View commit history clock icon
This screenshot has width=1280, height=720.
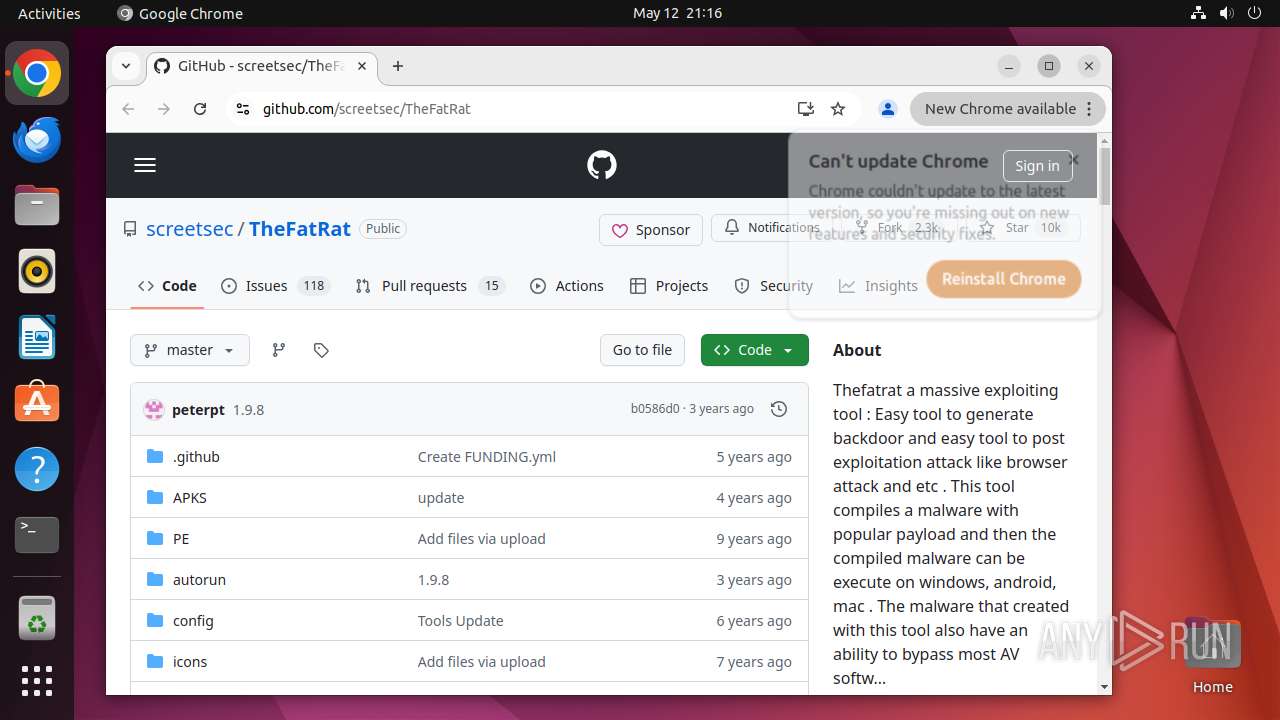click(x=779, y=409)
